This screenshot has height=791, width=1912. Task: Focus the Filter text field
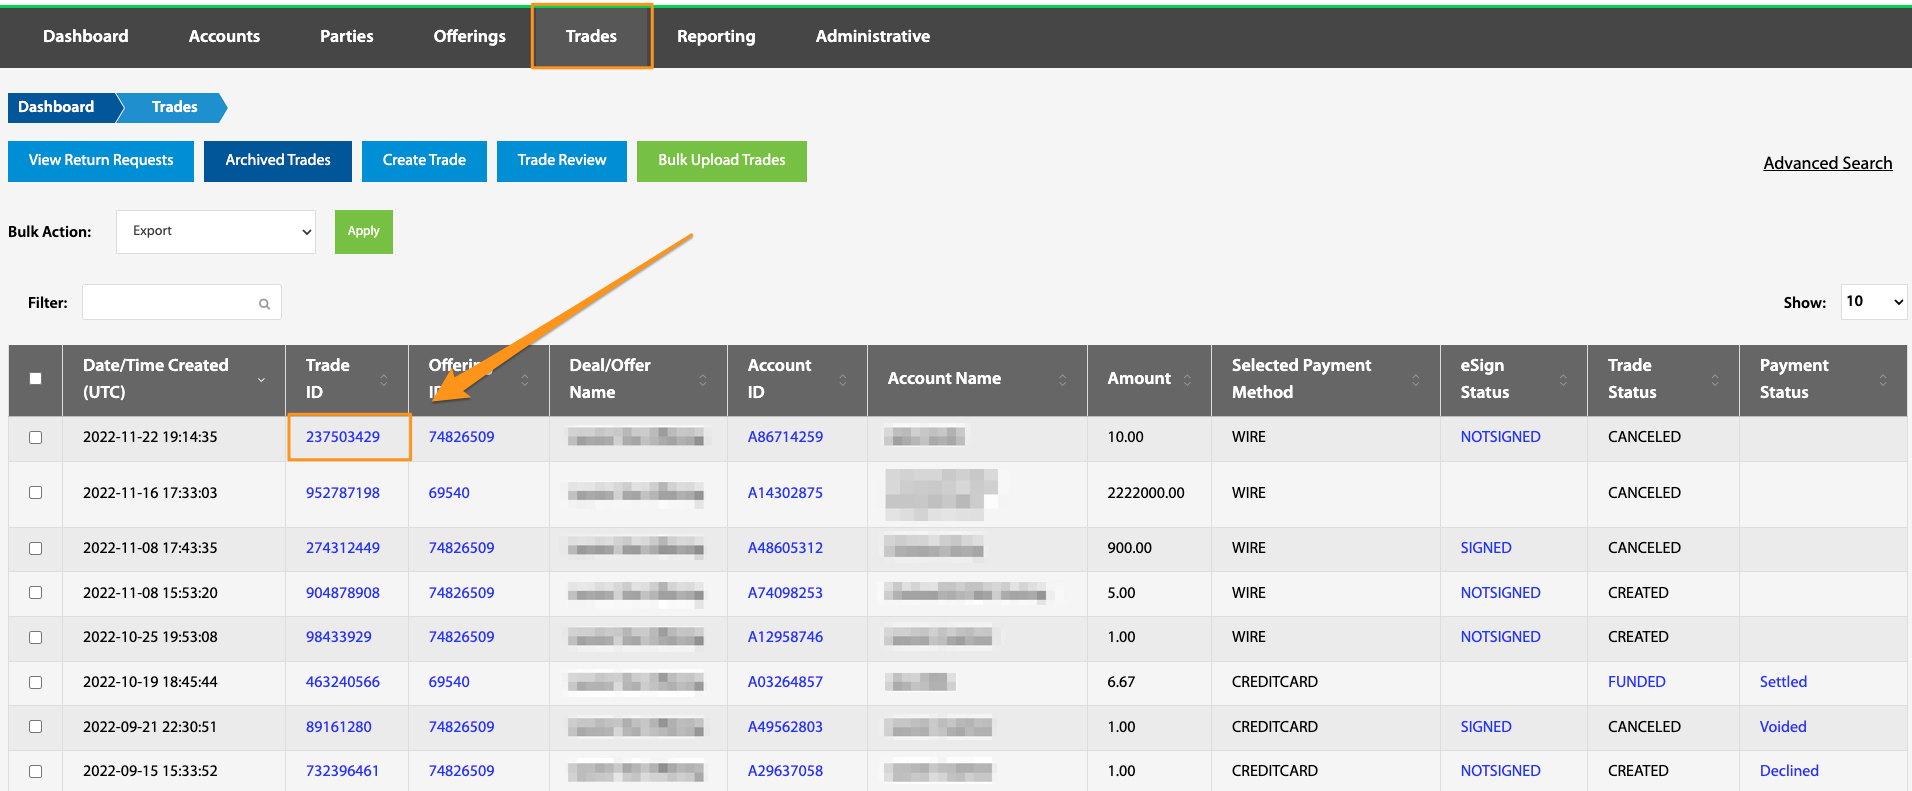coord(182,302)
